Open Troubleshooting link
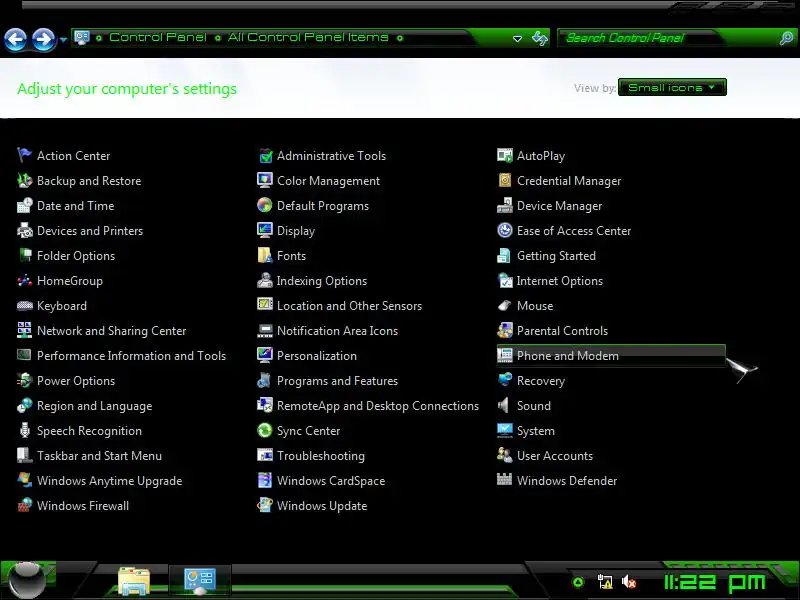This screenshot has width=800, height=600. coord(320,456)
